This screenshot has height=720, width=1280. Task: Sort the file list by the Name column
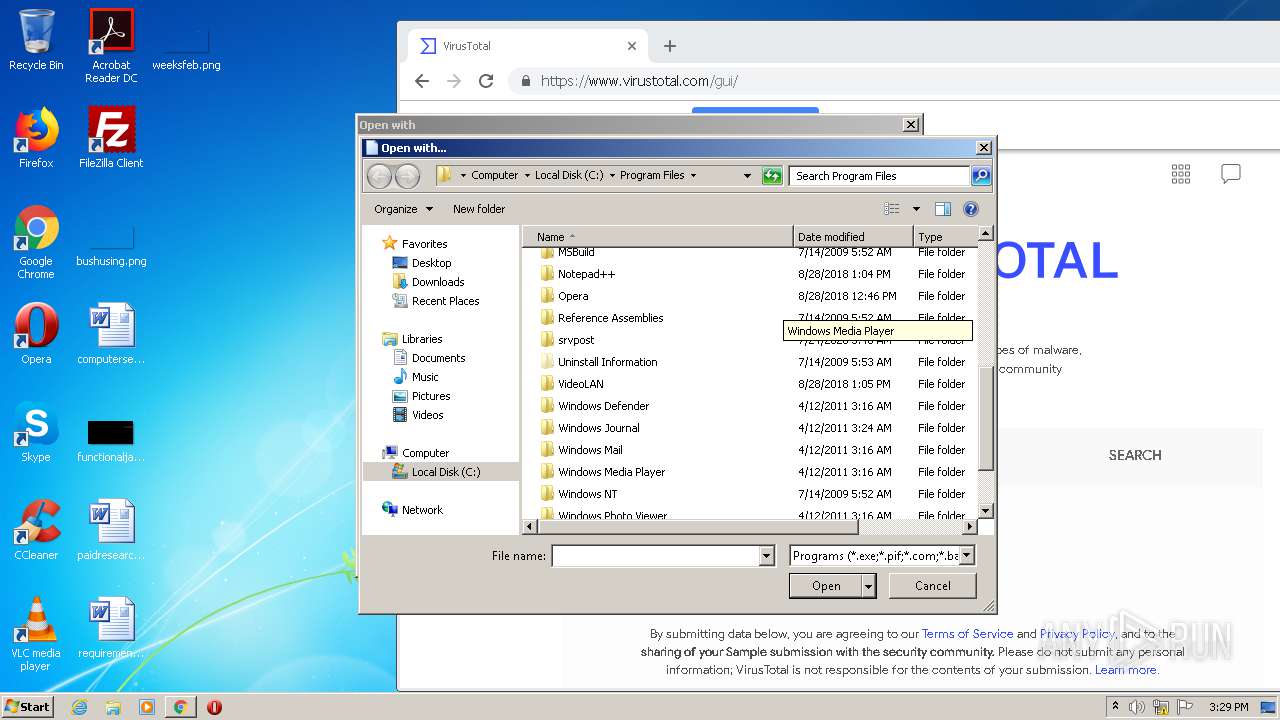tap(658, 237)
